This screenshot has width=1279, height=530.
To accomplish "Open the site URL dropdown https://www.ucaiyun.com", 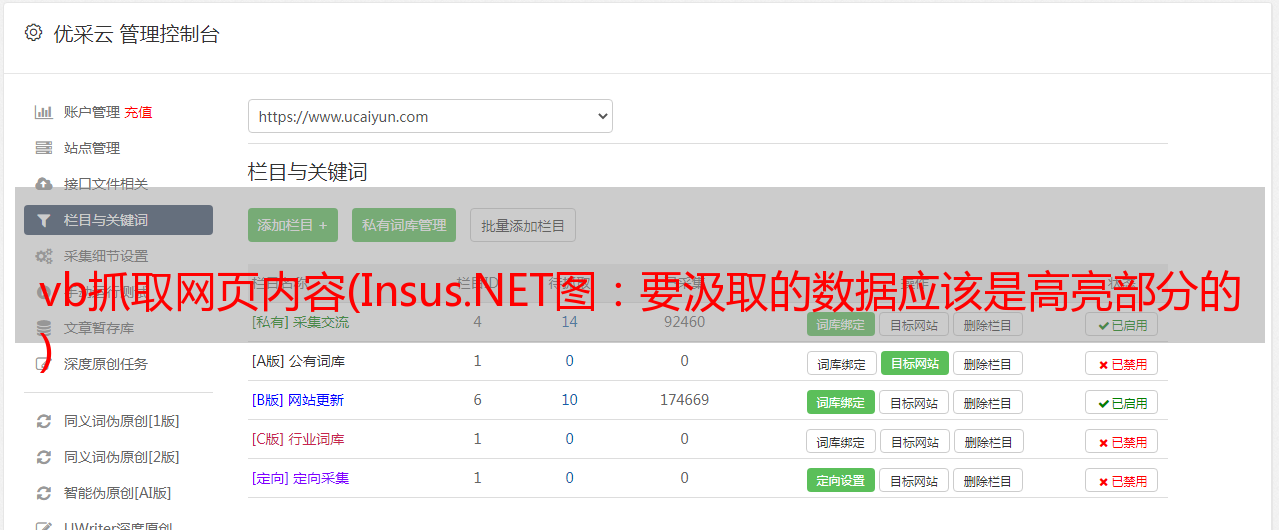I will 430,116.
